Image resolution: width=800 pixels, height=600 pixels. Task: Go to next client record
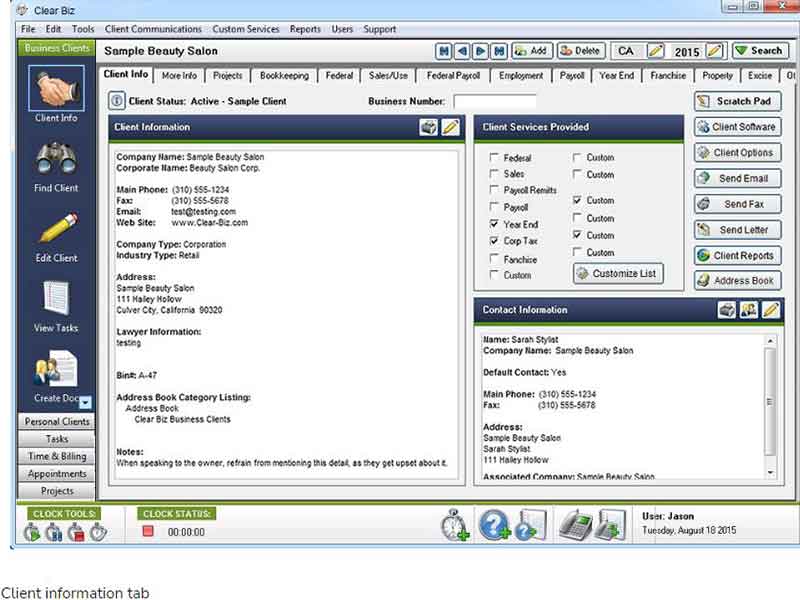click(x=480, y=51)
